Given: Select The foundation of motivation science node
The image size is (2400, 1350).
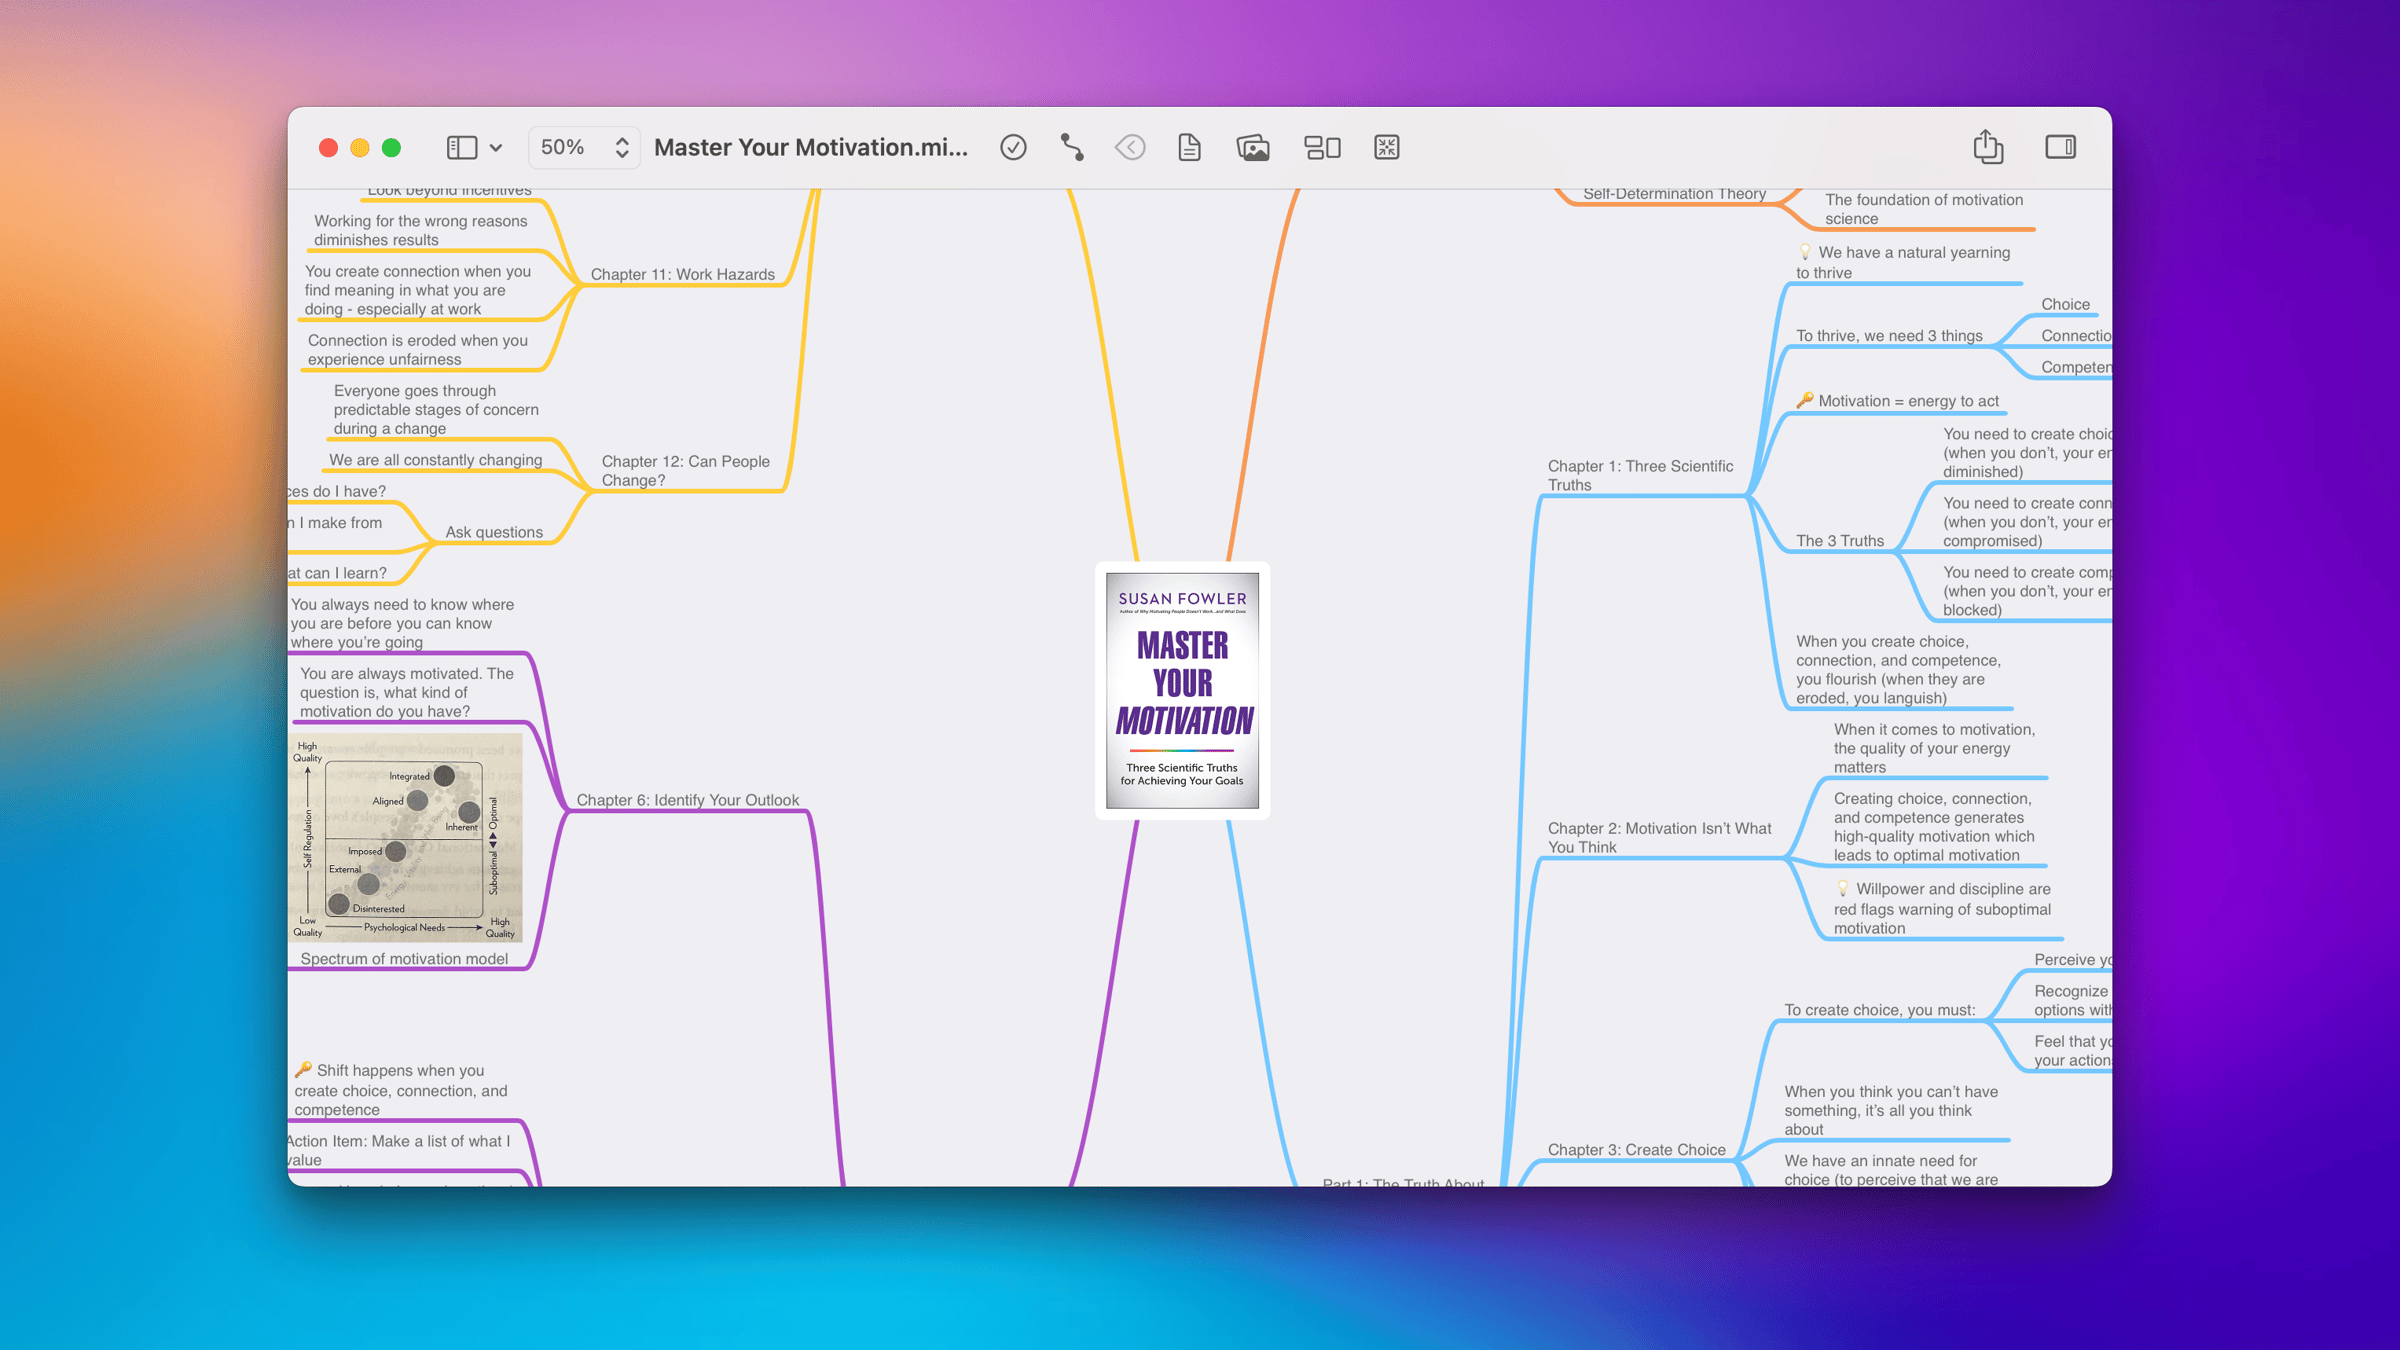Looking at the screenshot, I should [1923, 209].
